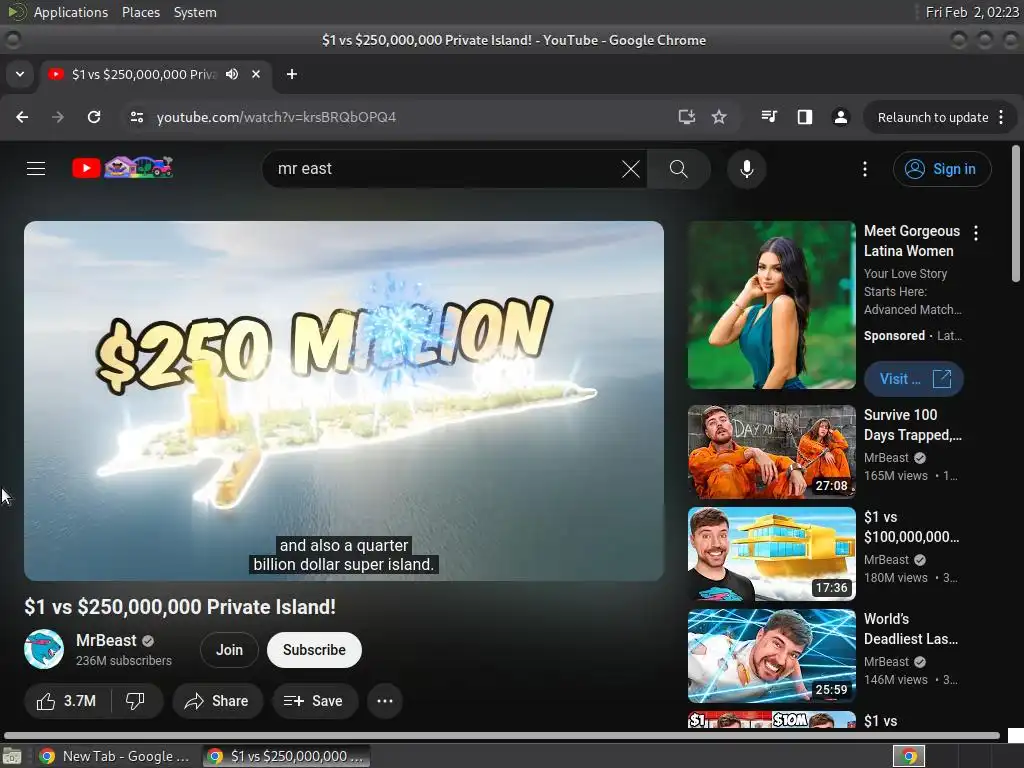Image resolution: width=1024 pixels, height=768 pixels.
Task: View site information icon in address bar
Action: (x=136, y=117)
